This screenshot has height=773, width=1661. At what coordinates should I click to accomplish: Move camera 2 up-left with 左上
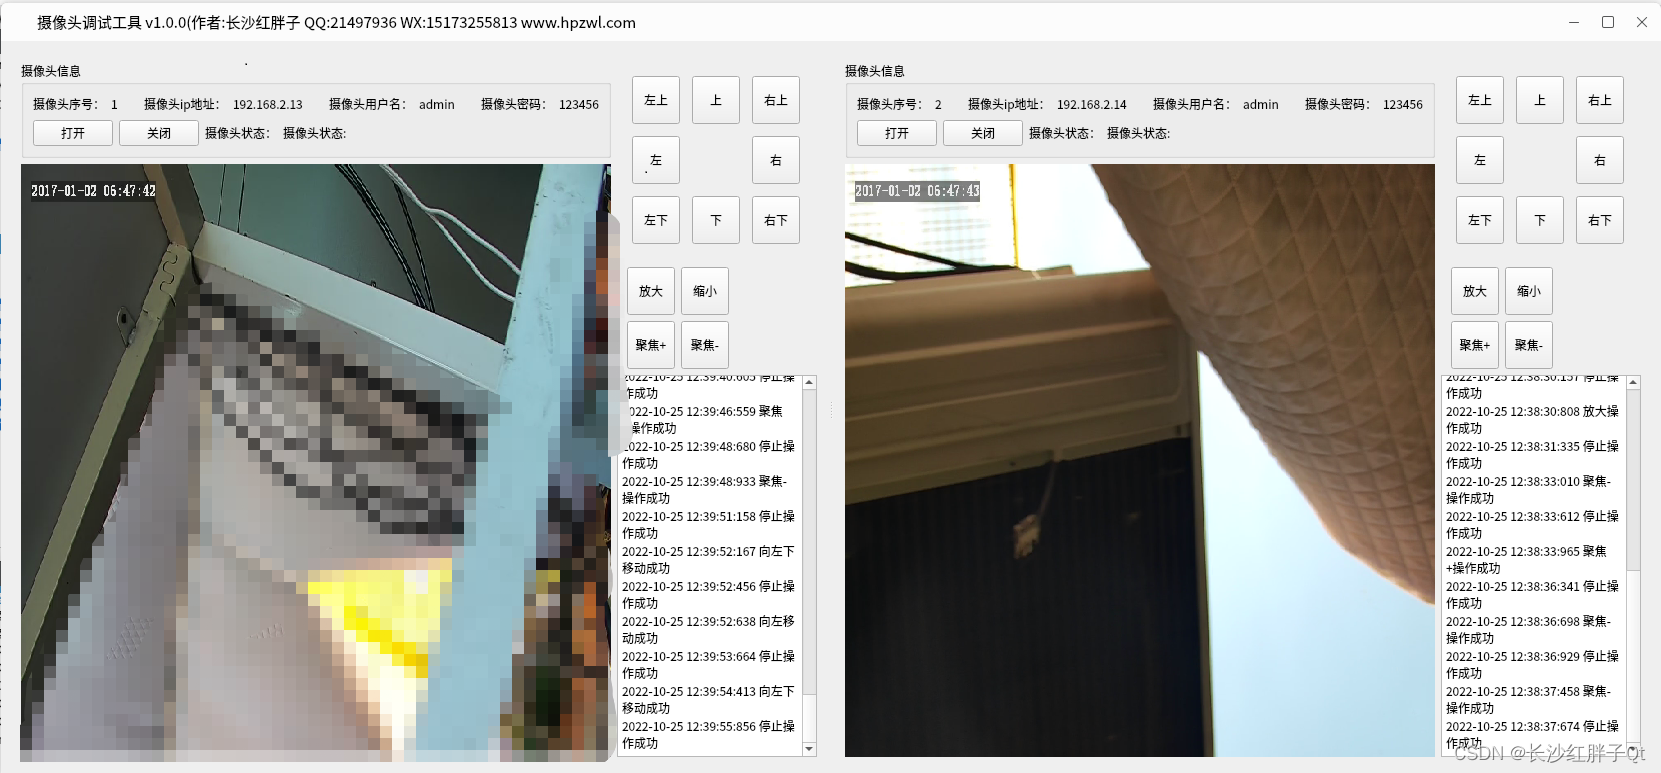(x=1480, y=100)
